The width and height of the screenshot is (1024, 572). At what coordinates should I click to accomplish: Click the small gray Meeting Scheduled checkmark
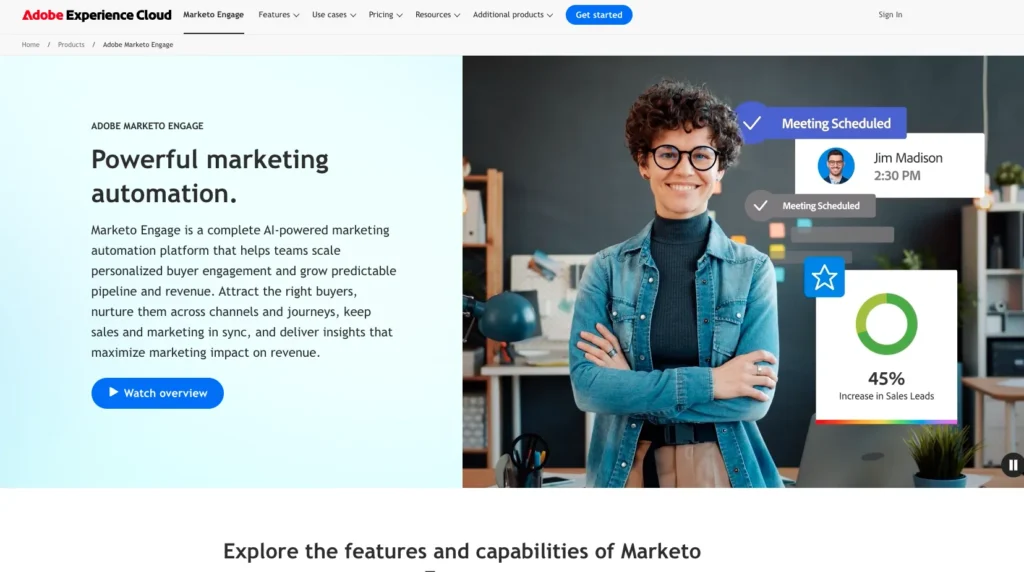coord(760,206)
